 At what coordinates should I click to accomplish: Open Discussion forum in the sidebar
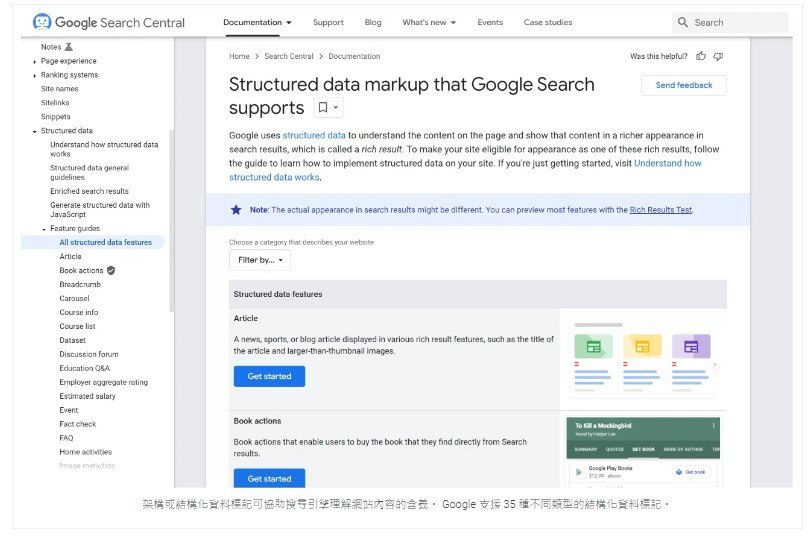[89, 354]
